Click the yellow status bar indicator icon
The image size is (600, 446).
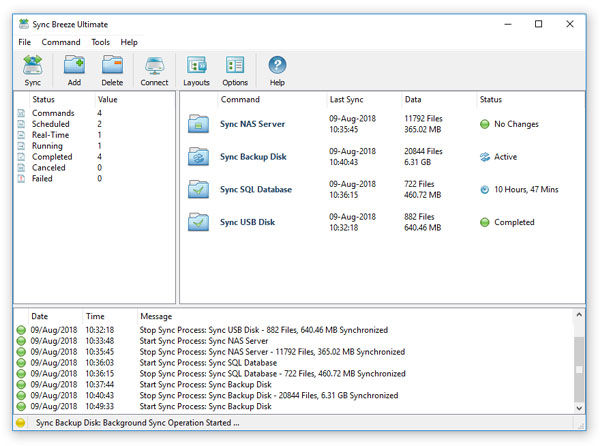[21, 423]
